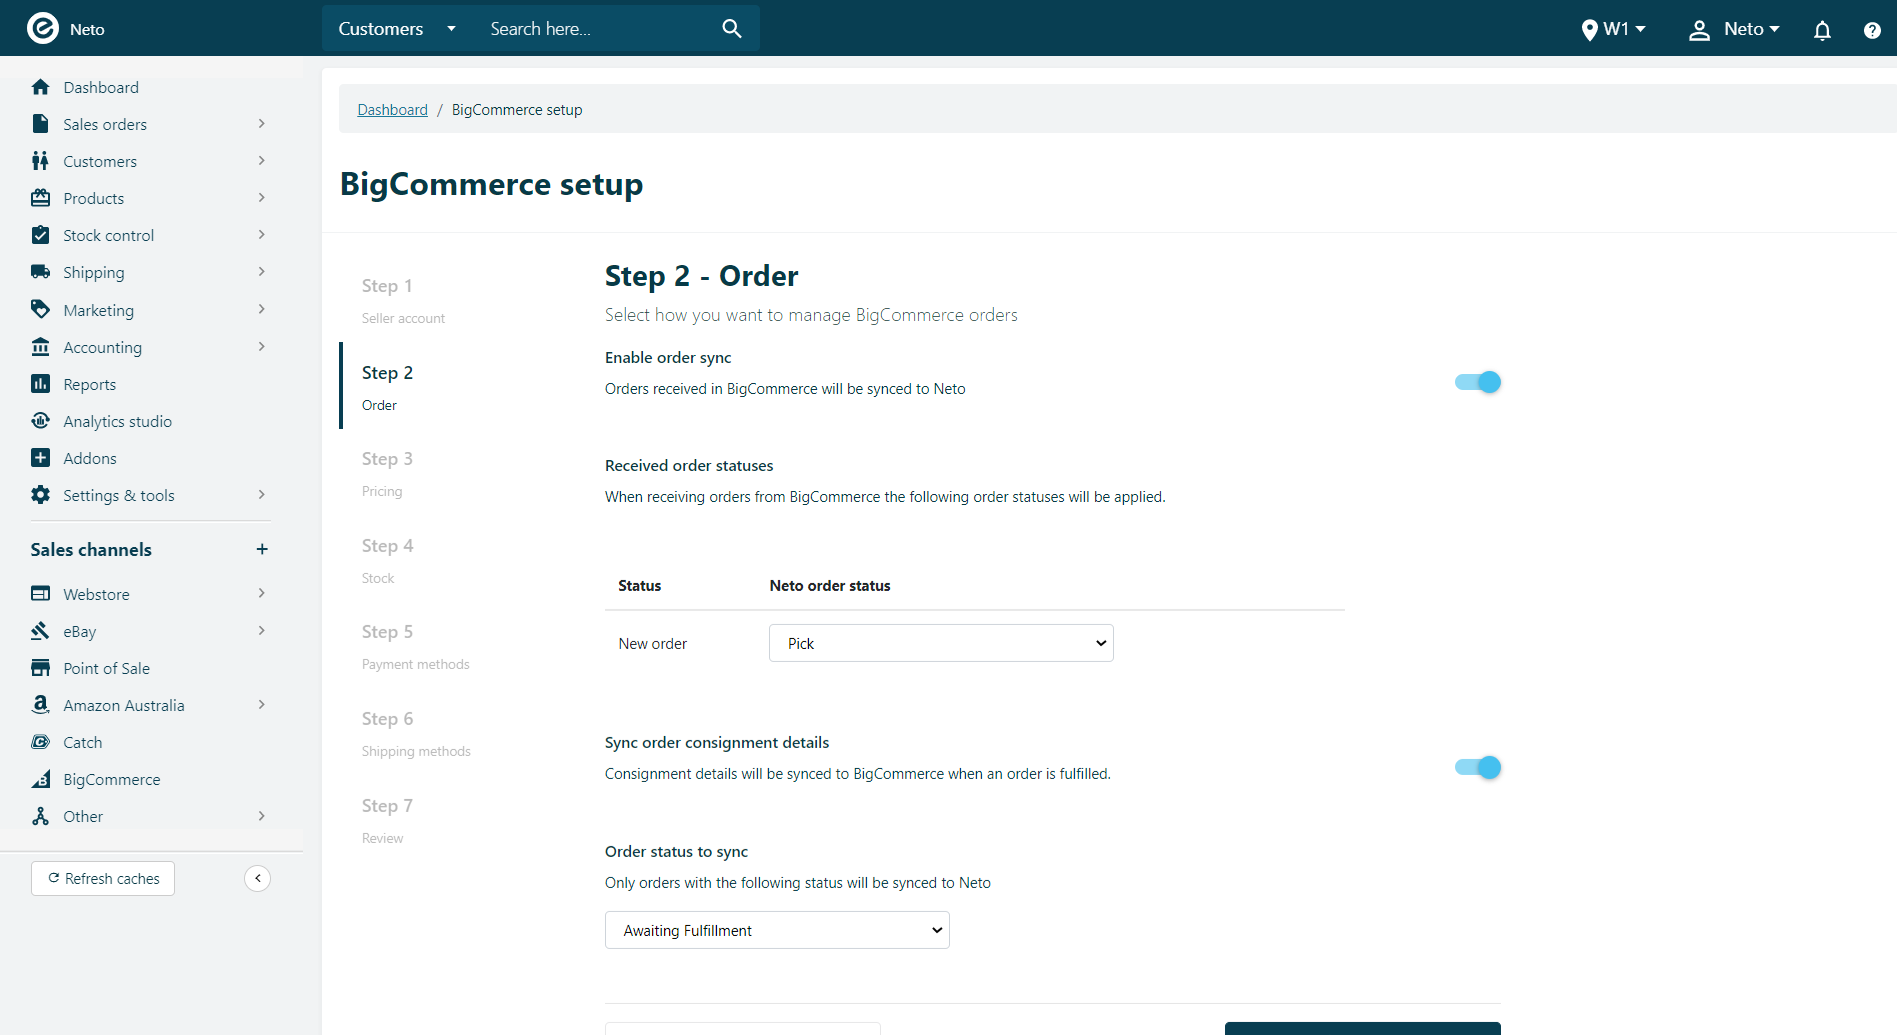1897x1035 pixels.
Task: Open Addons in sidebar
Action: (x=90, y=458)
